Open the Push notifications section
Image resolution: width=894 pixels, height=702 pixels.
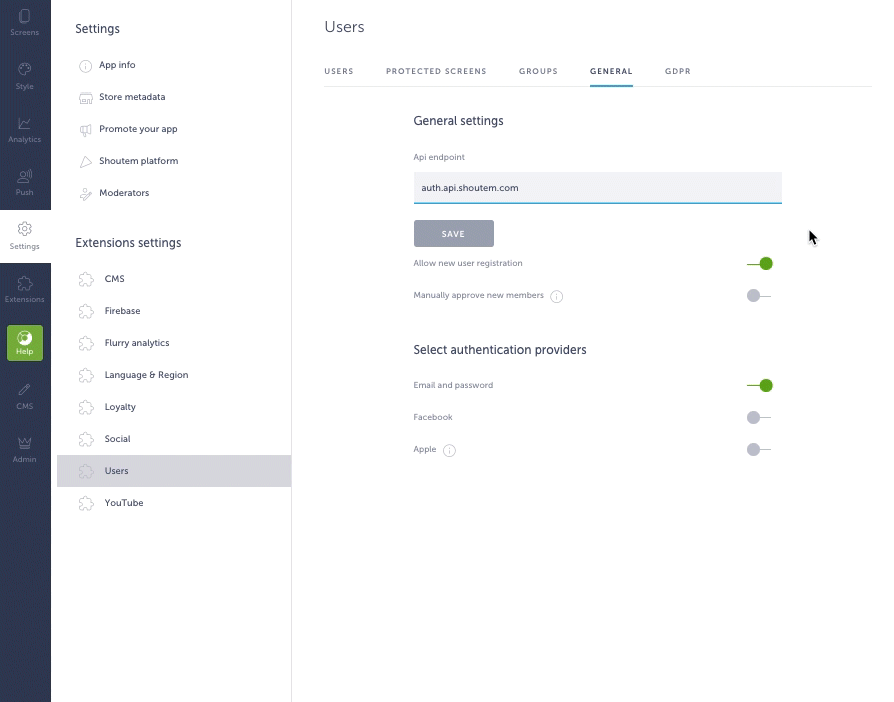pyautogui.click(x=25, y=182)
